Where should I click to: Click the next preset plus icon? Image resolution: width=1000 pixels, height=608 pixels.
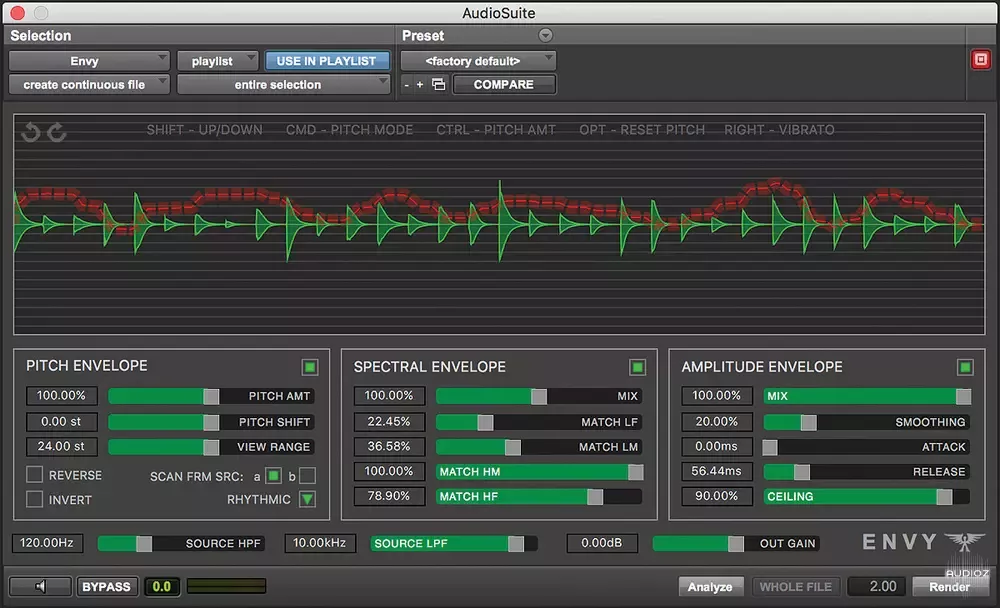coord(420,84)
